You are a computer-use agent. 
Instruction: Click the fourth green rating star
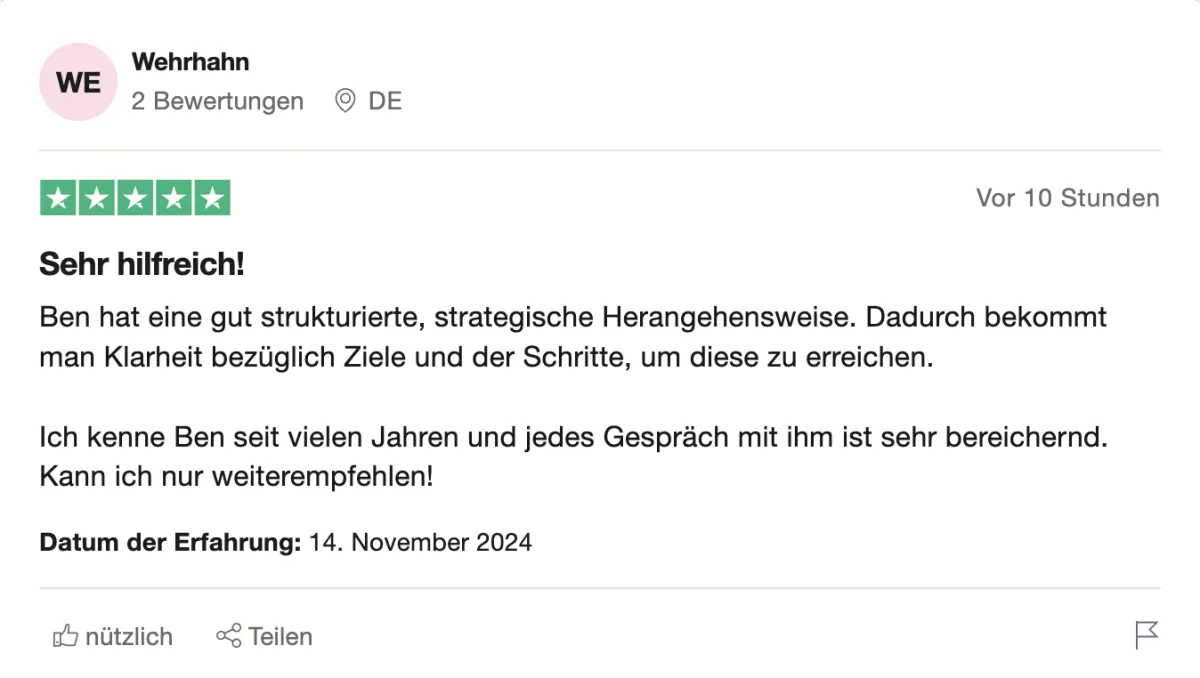tap(173, 198)
